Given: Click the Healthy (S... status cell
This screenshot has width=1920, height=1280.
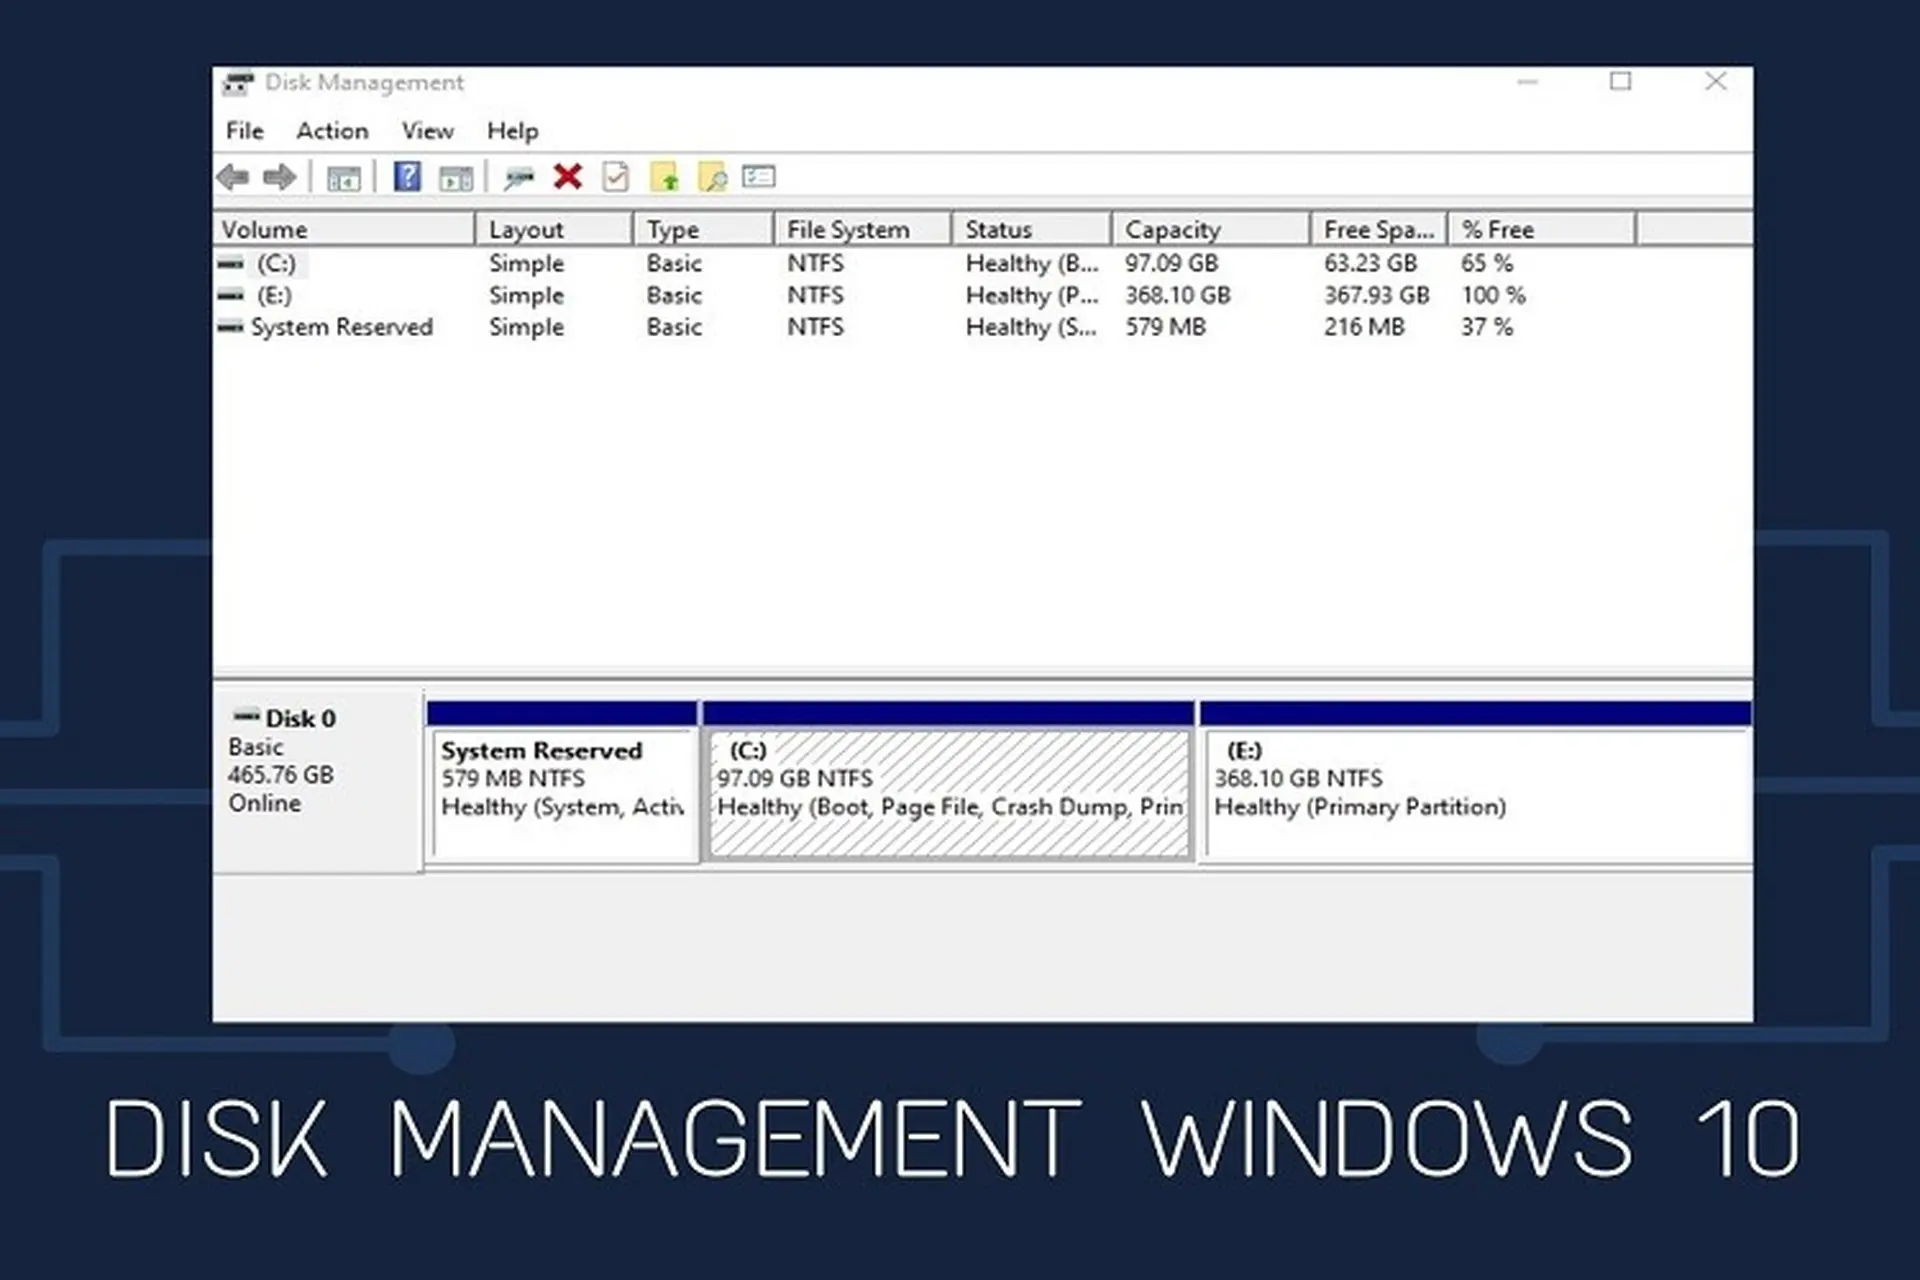Looking at the screenshot, I should pyautogui.click(x=1031, y=327).
